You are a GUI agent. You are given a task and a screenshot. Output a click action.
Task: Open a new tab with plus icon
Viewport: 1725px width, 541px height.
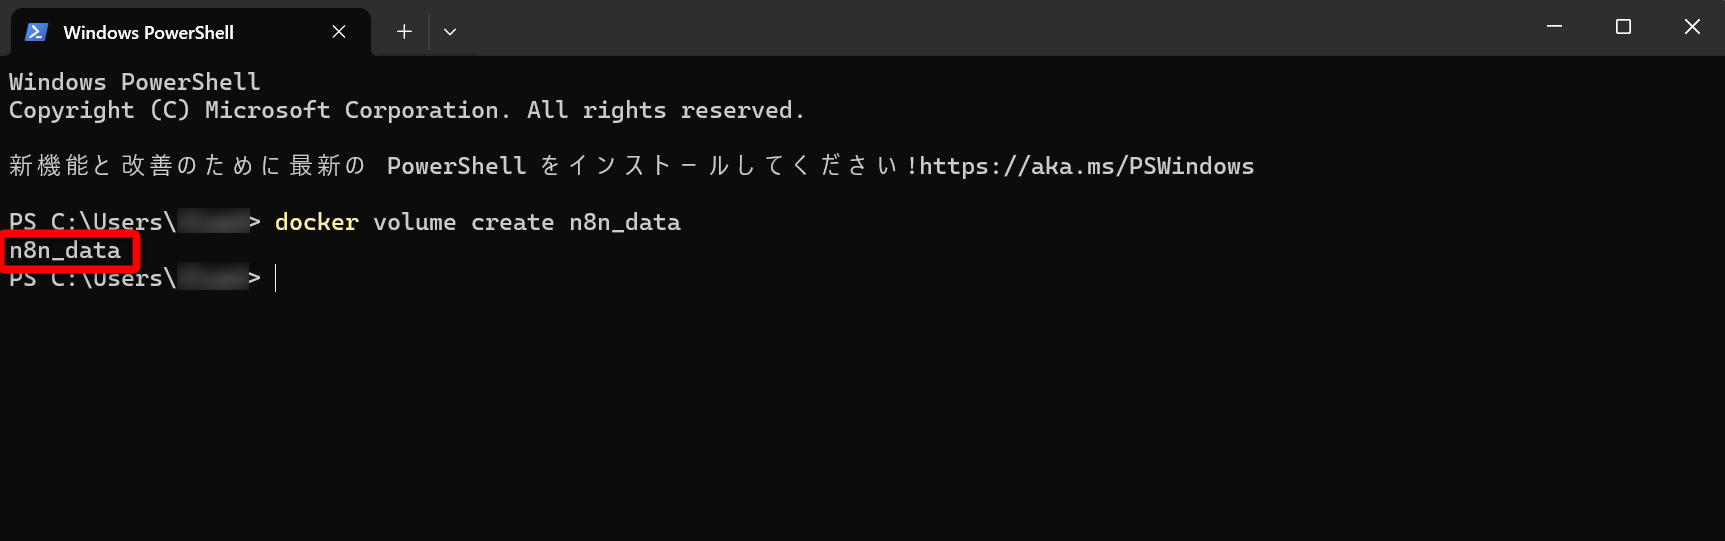pyautogui.click(x=404, y=31)
